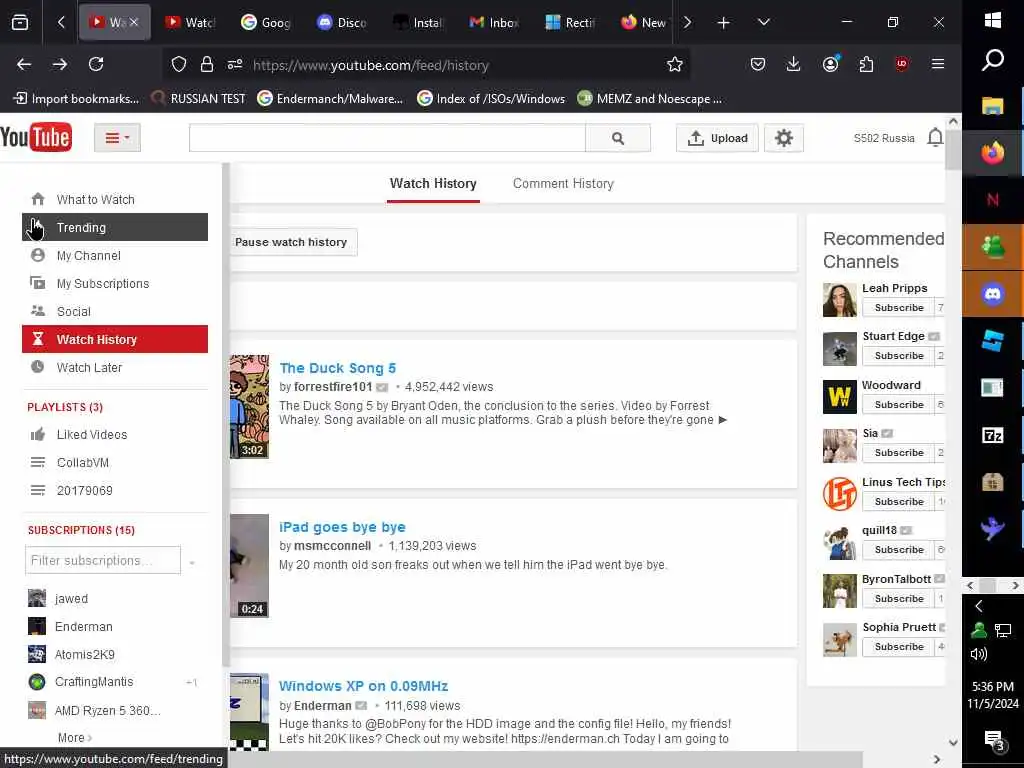Subscribe to Sophia Pruett
Viewport: 1024px width, 768px height.
898,647
